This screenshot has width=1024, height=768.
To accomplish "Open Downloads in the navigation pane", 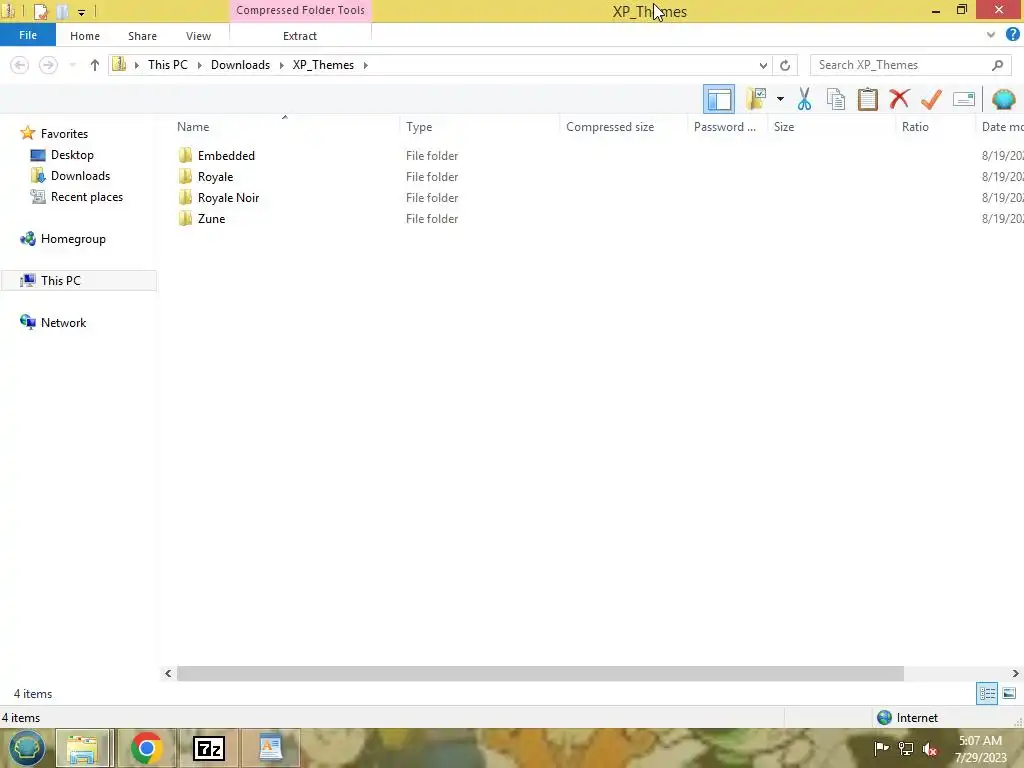I will pos(80,176).
